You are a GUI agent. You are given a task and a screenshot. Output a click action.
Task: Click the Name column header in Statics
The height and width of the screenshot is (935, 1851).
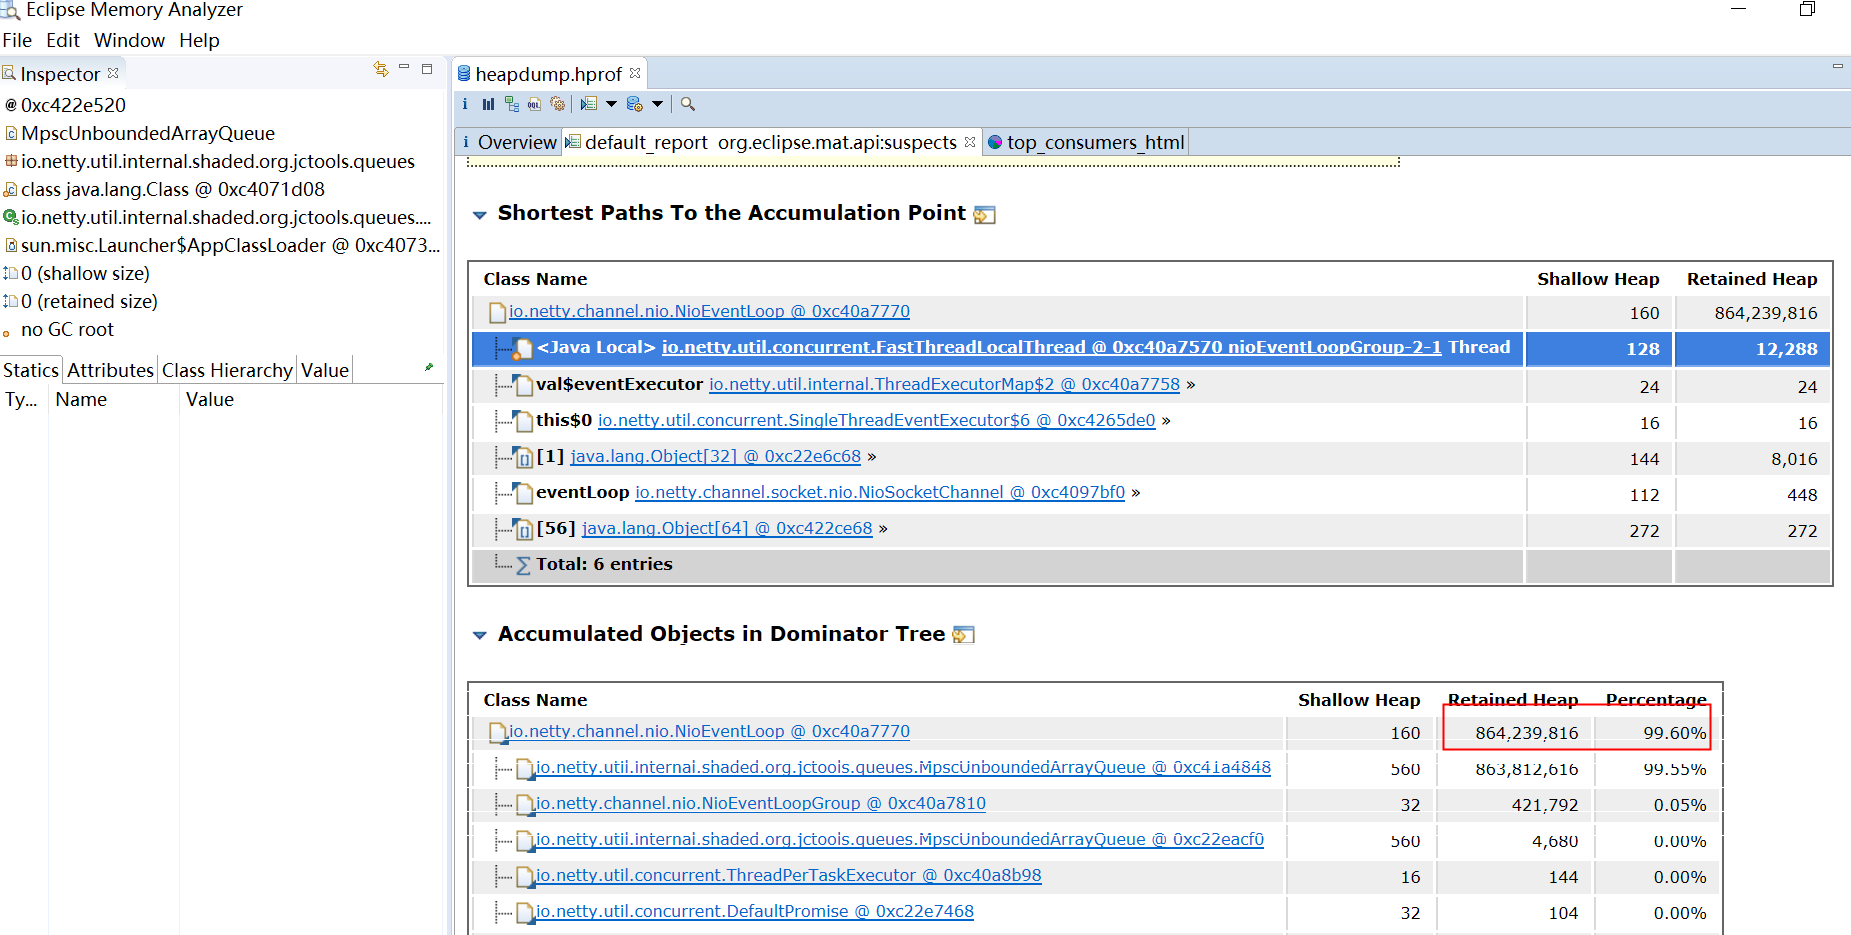click(81, 399)
